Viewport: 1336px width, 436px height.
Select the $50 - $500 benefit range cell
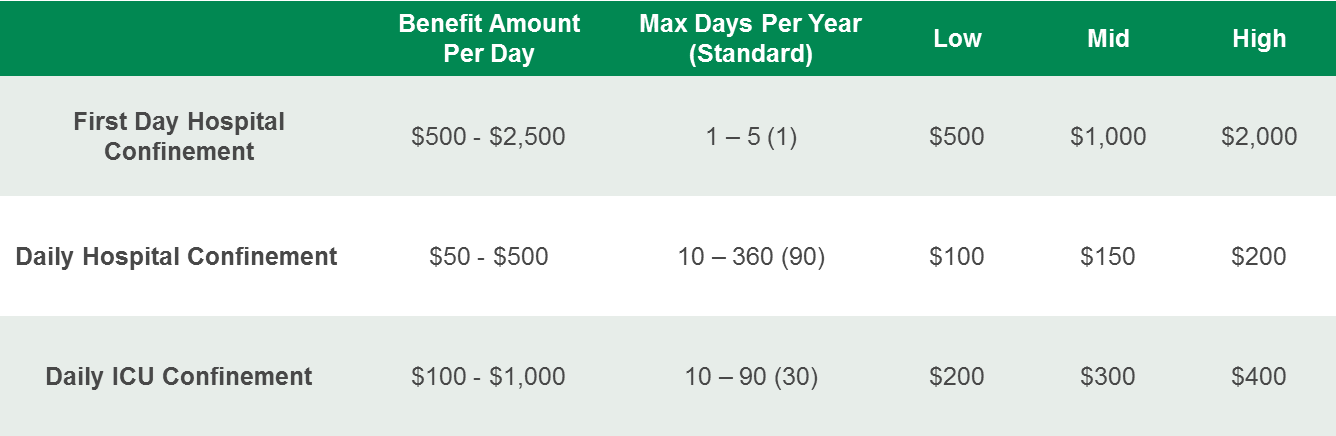[488, 256]
